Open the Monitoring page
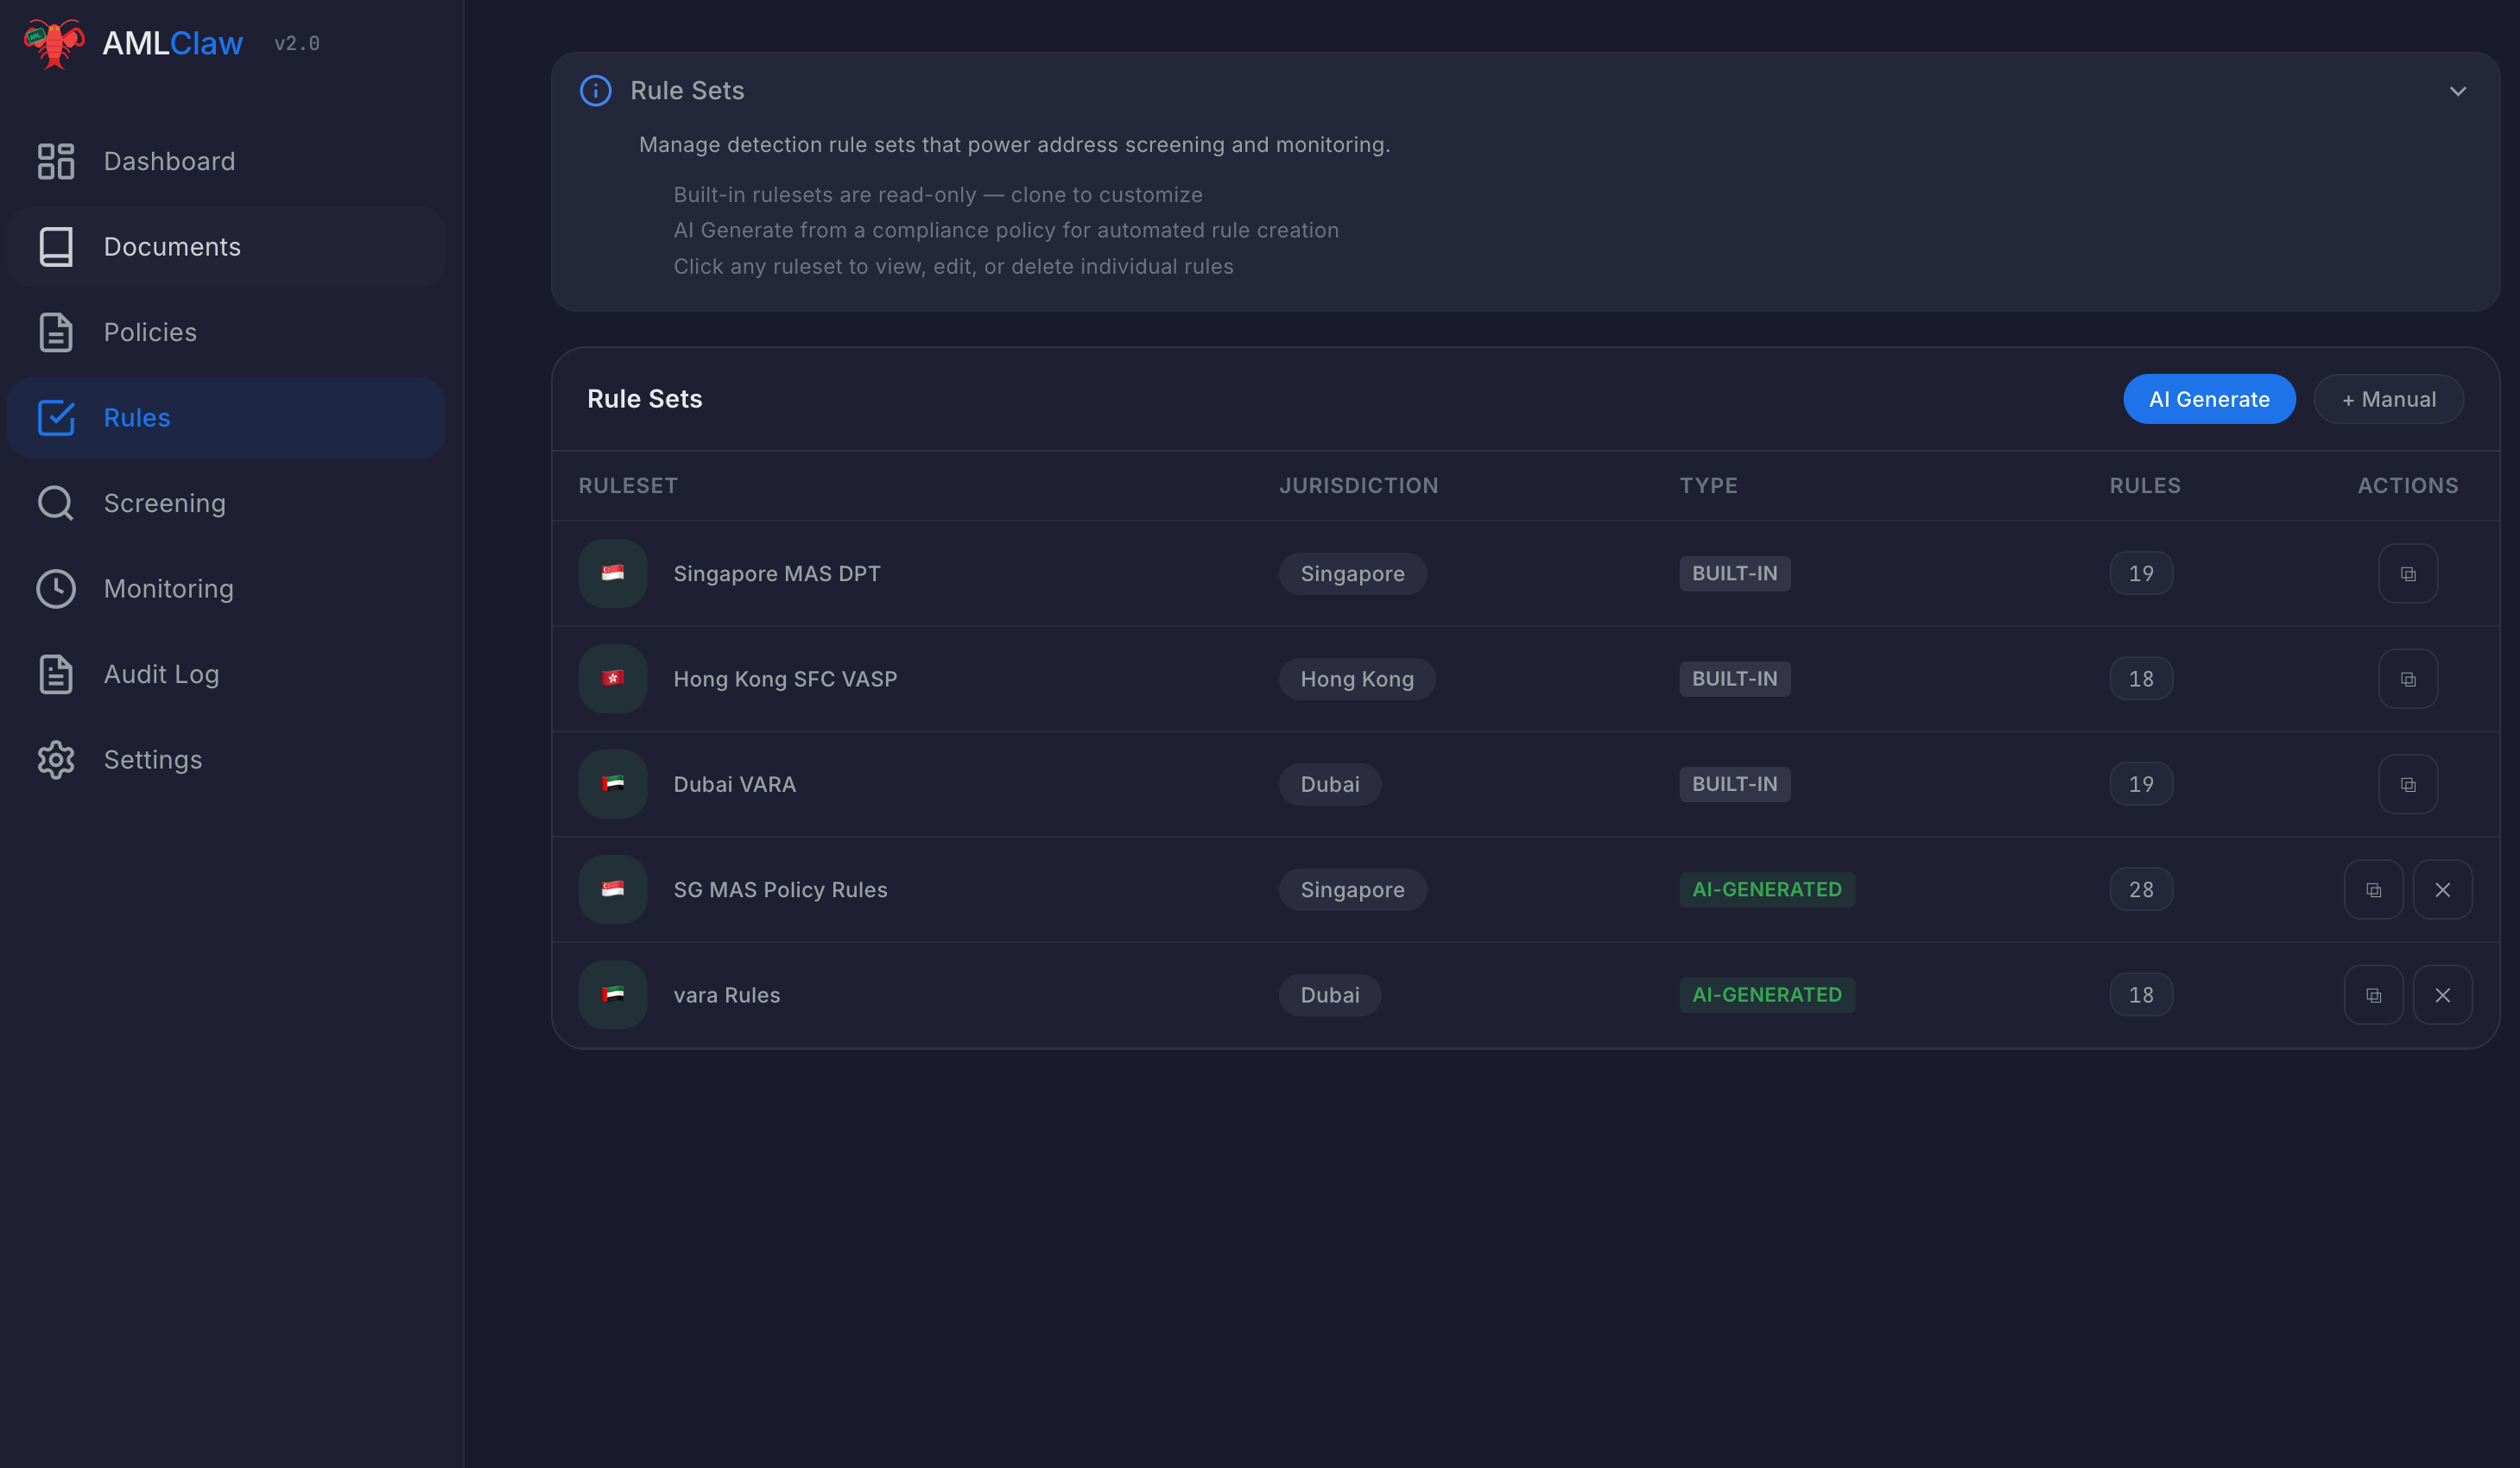 (x=168, y=589)
